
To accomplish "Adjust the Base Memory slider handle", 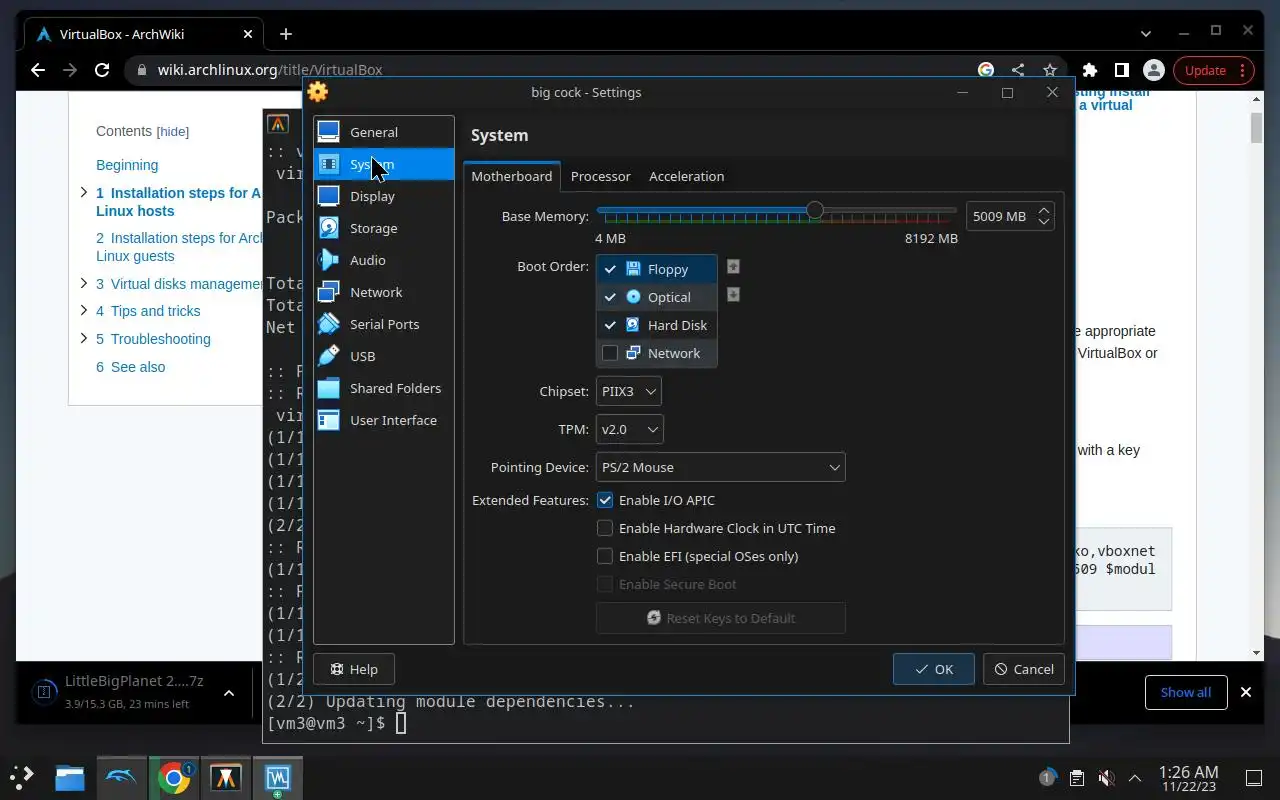I will click(815, 210).
